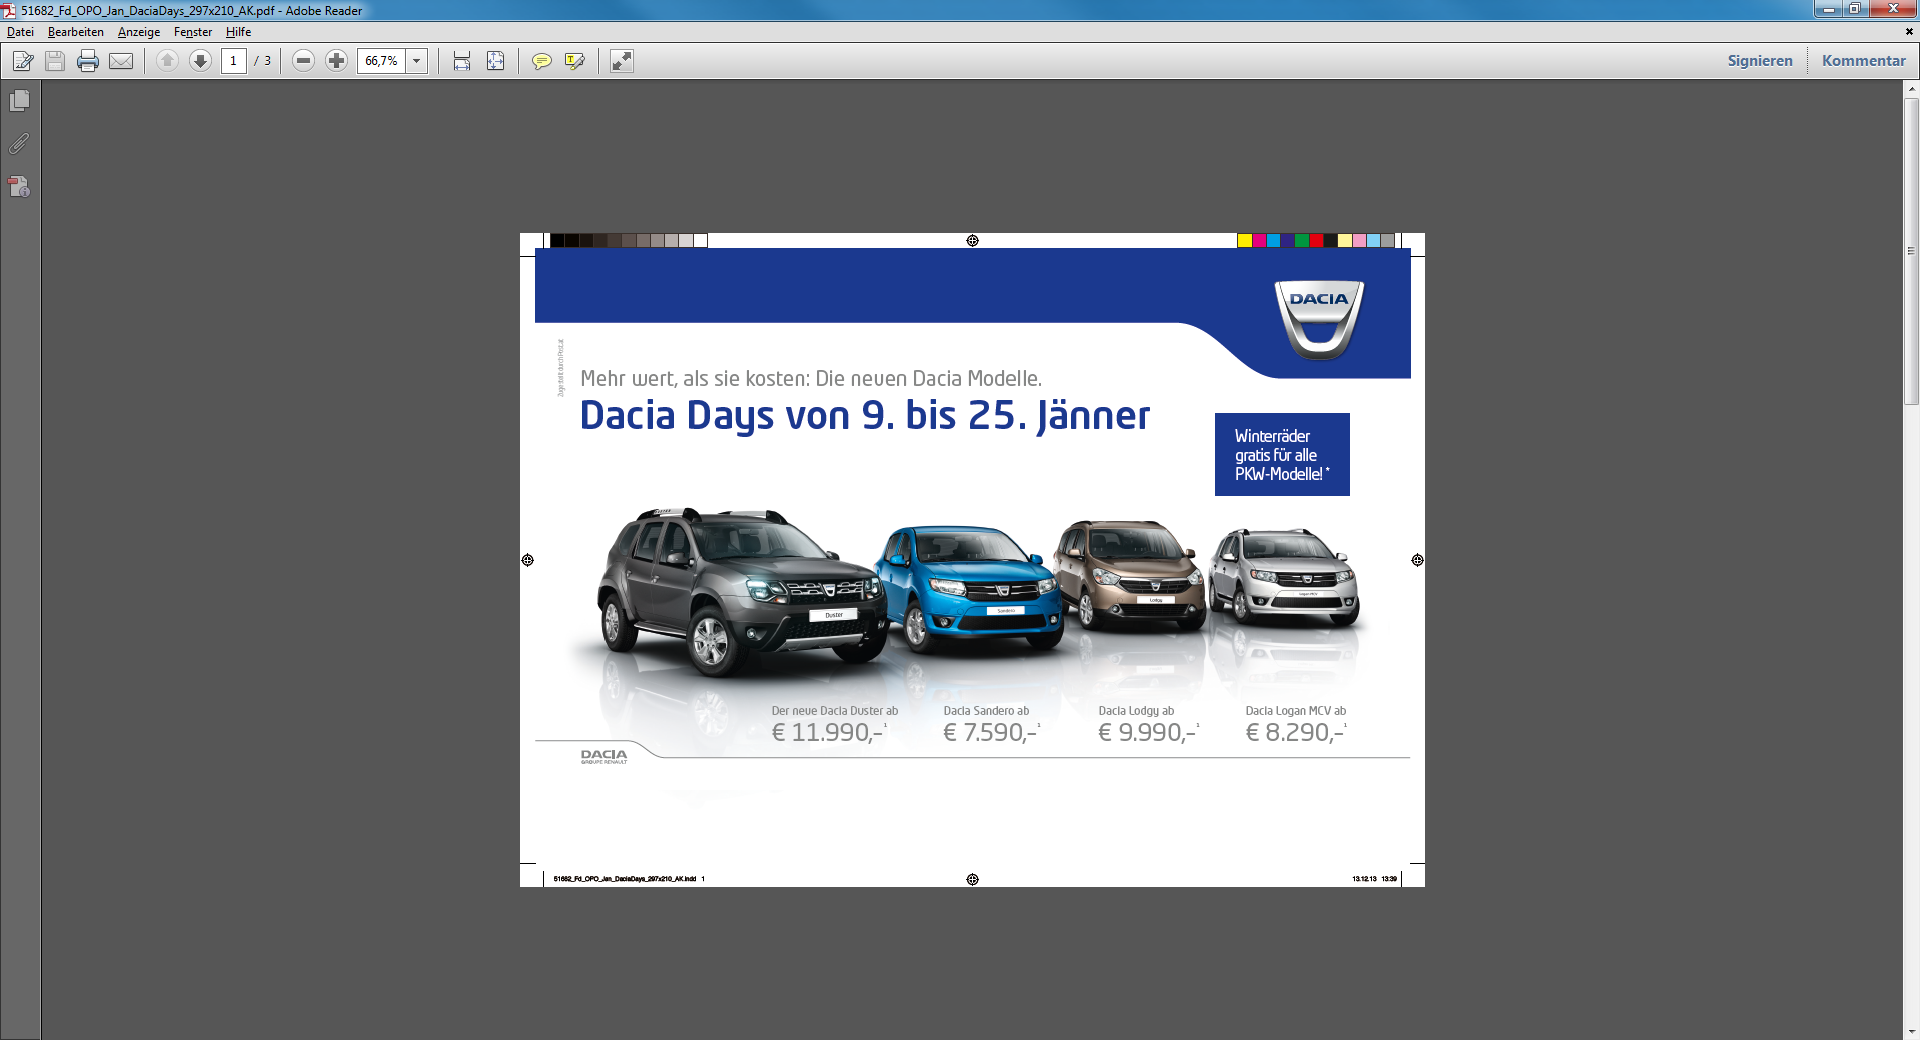
Task: Click the Duster price € 11.990,-
Action: coord(828,732)
